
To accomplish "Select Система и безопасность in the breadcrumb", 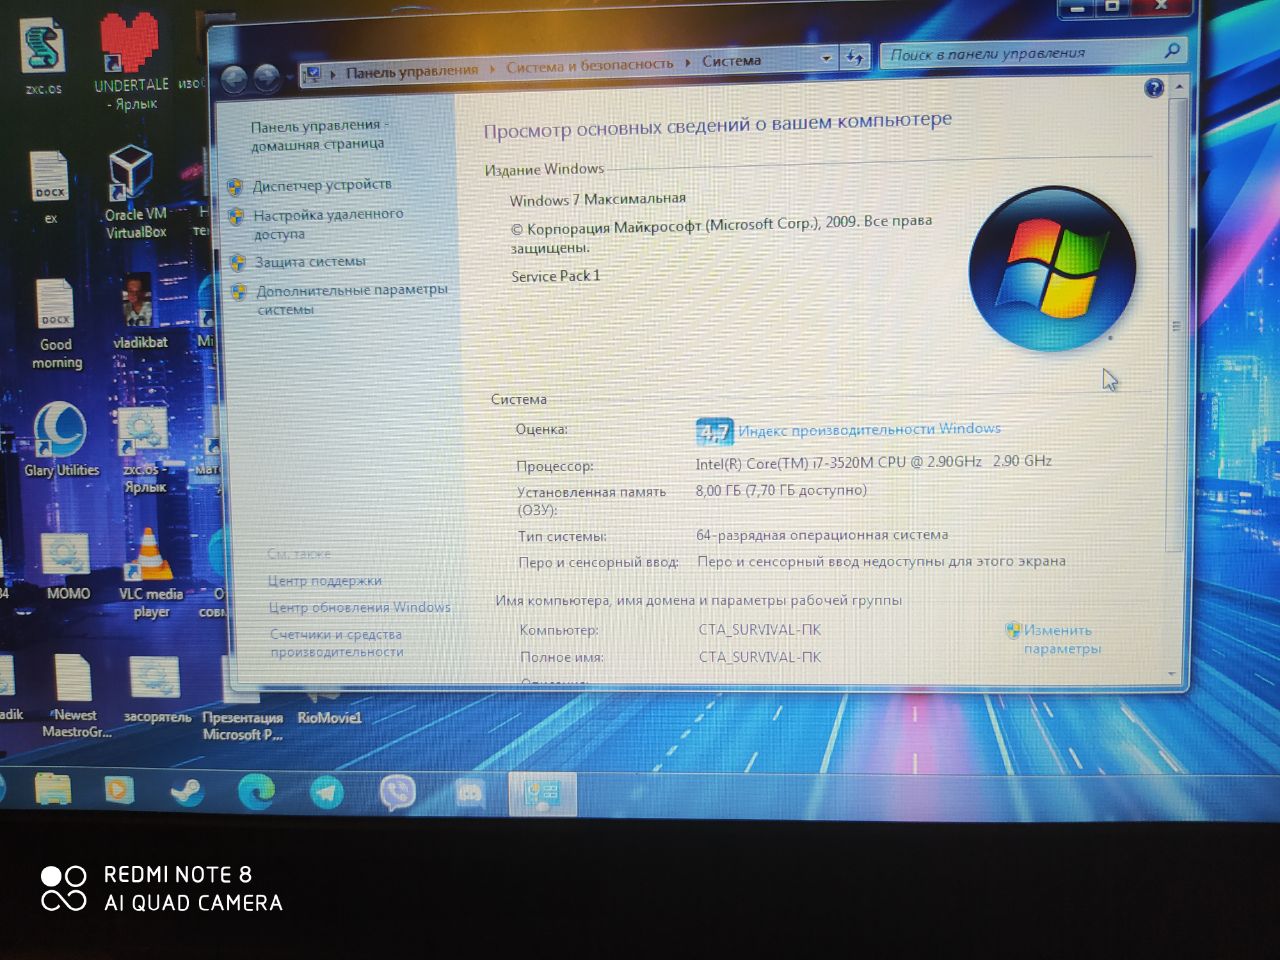I will pyautogui.click(x=590, y=65).
